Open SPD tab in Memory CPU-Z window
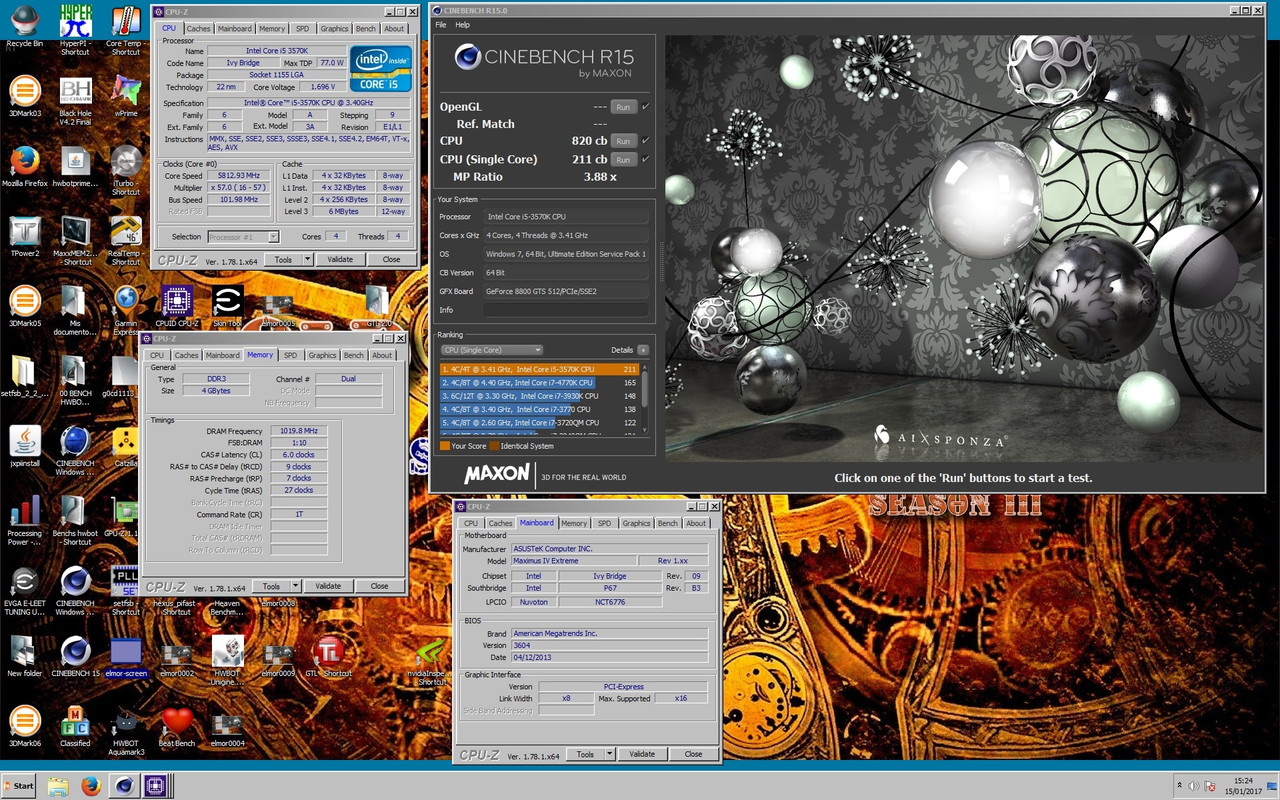The image size is (1280, 800). coord(290,355)
